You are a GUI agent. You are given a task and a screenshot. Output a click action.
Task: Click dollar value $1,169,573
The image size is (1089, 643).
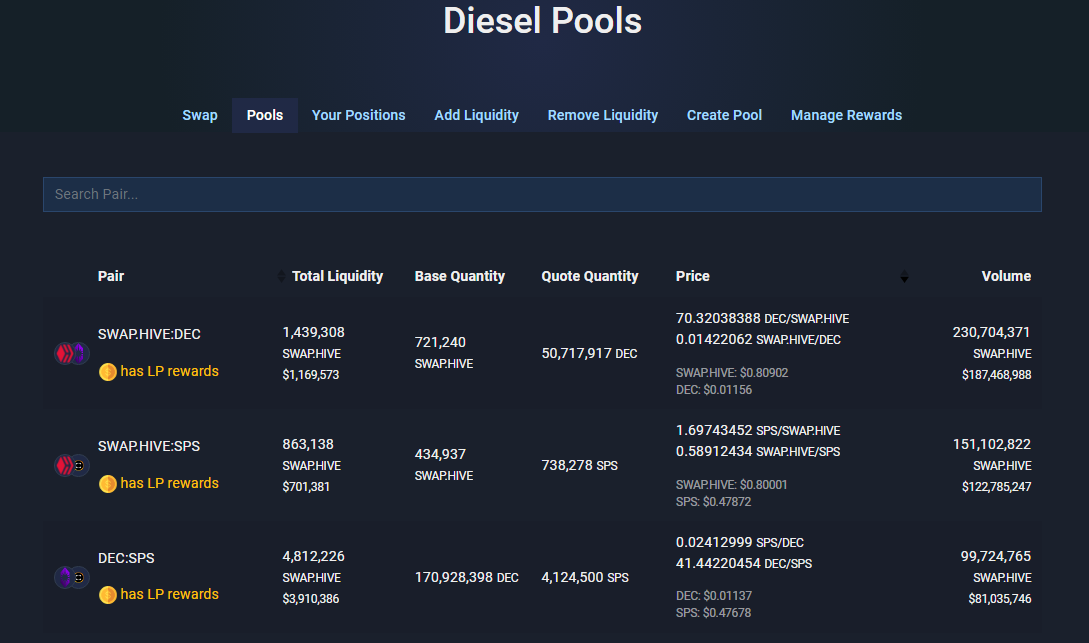310,375
